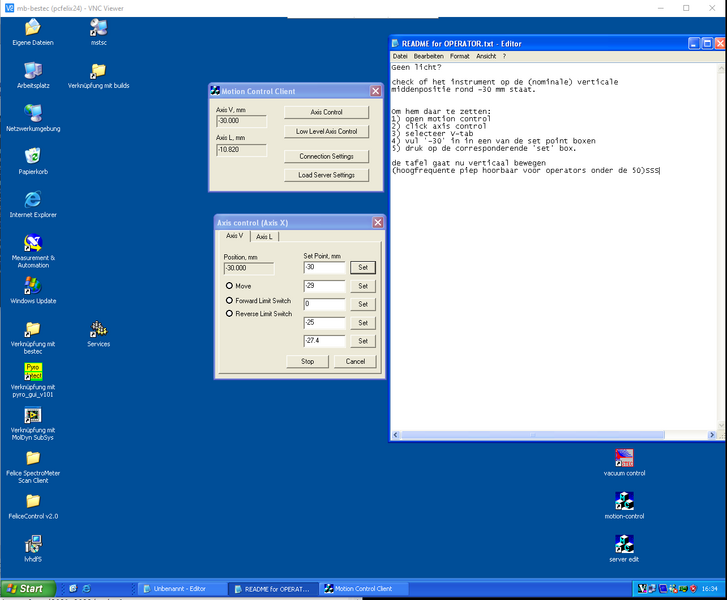Click the set point field containing -29
The image size is (727, 600).
[325, 286]
